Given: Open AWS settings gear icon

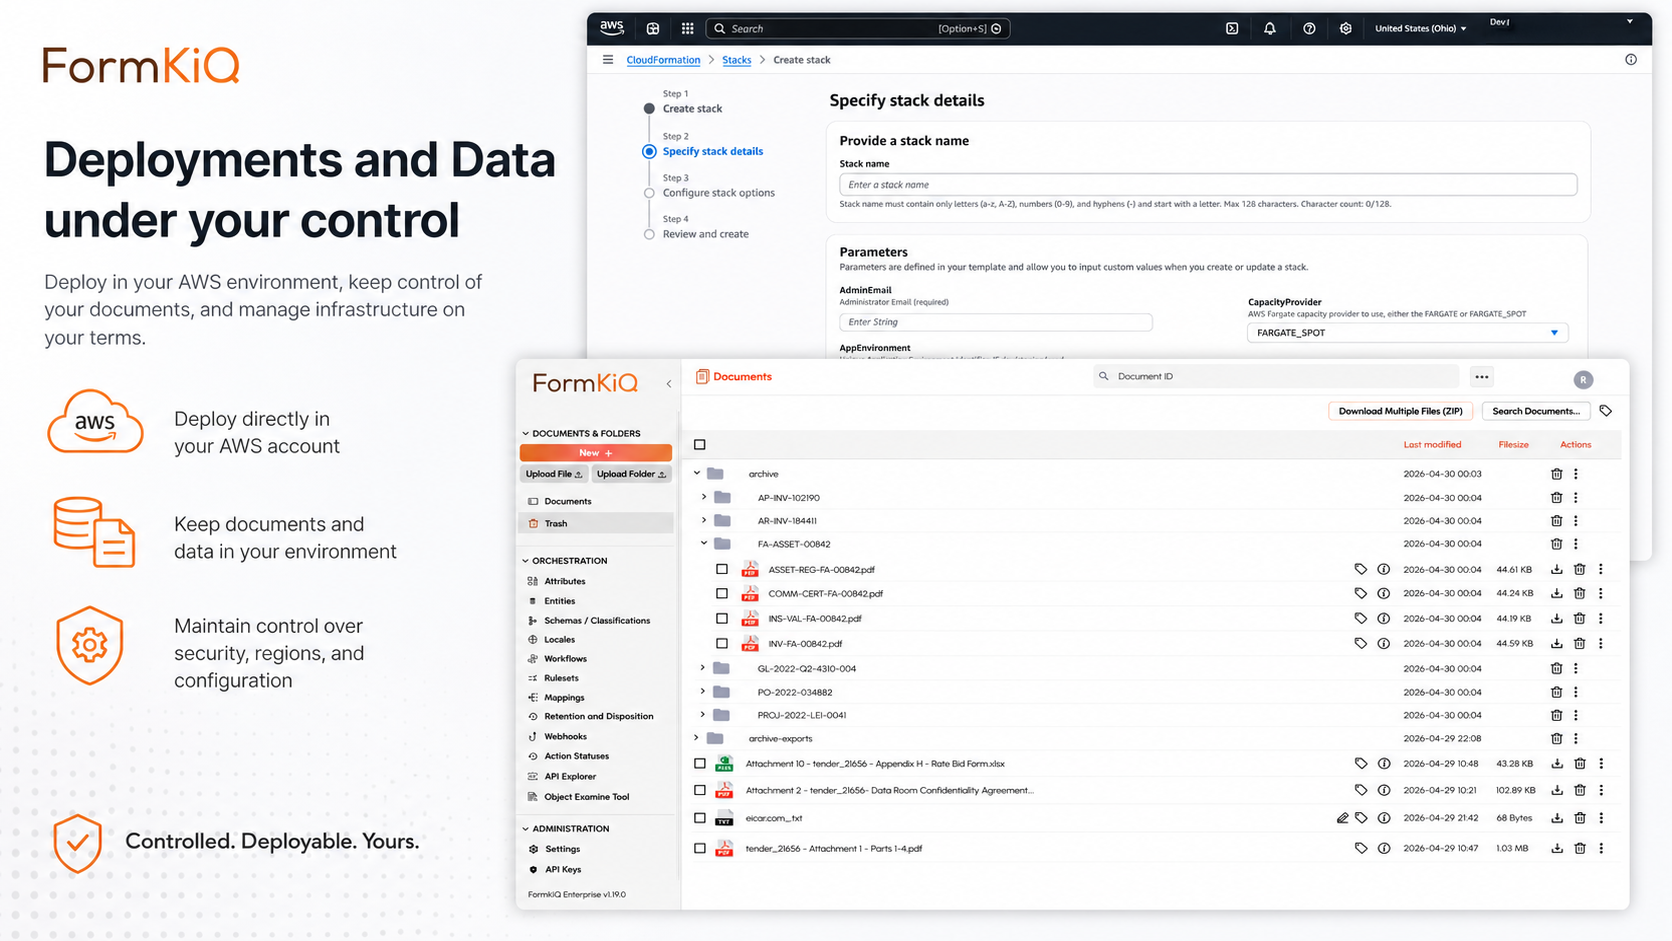Looking at the screenshot, I should pyautogui.click(x=1346, y=29).
